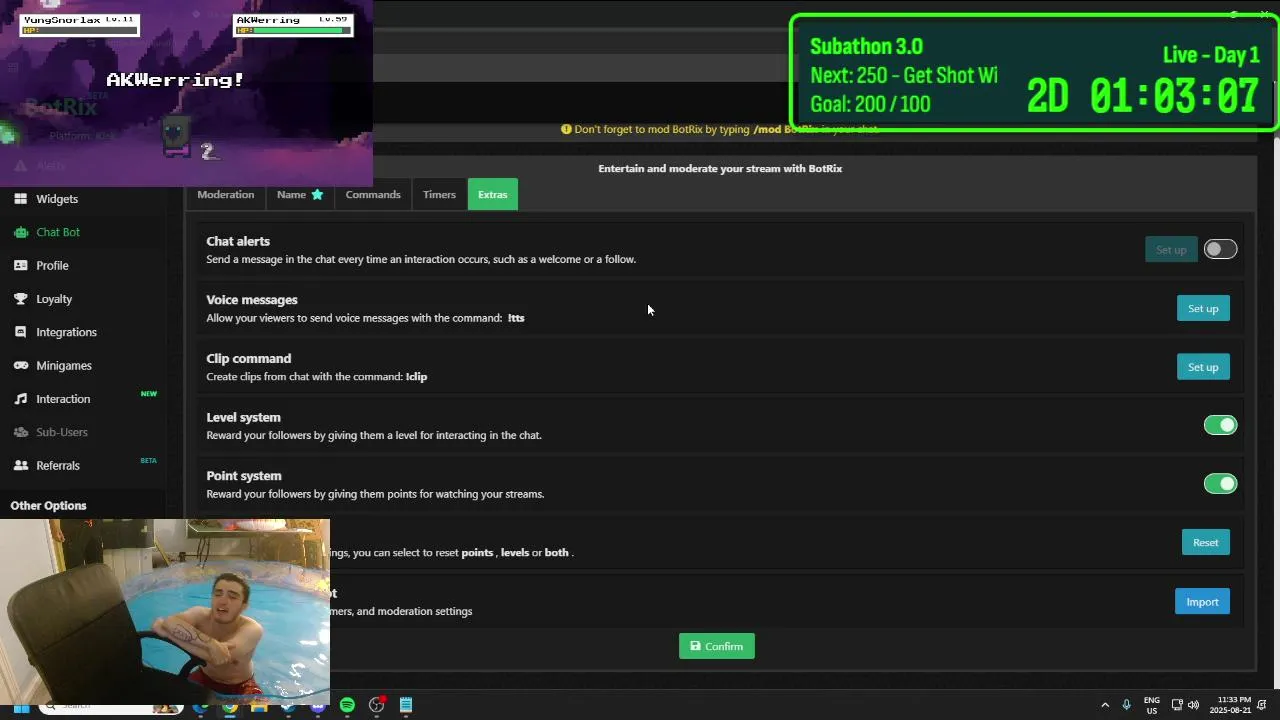
Task: Click the Integrations icon in sidebar
Action: [20, 332]
